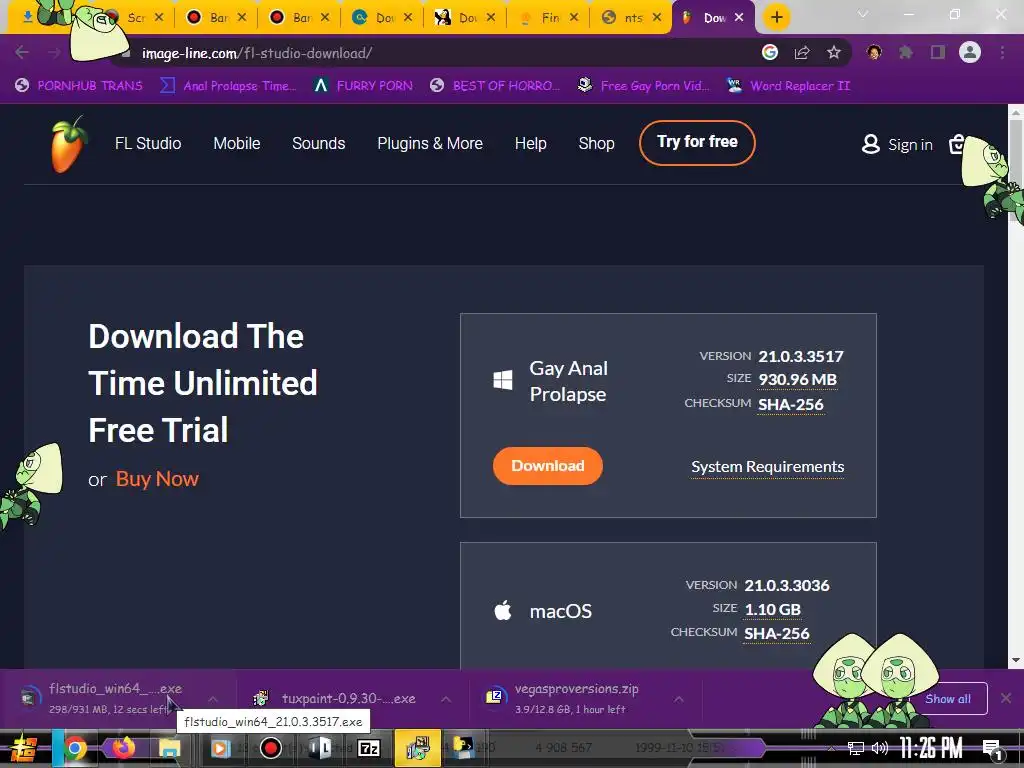Open a new tab with plus button

click(776, 17)
